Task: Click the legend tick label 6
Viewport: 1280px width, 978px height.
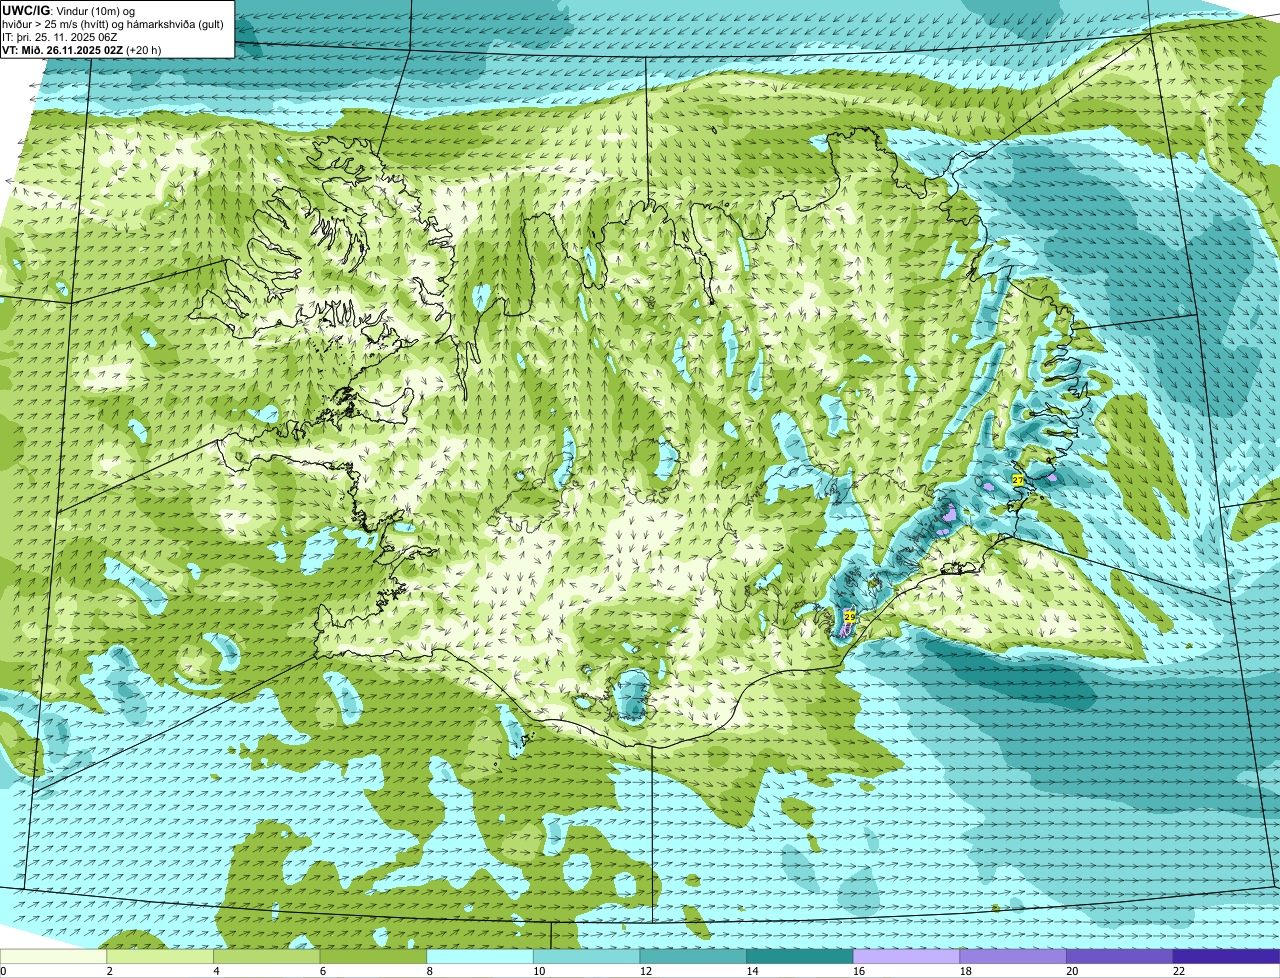Action: pyautogui.click(x=323, y=971)
